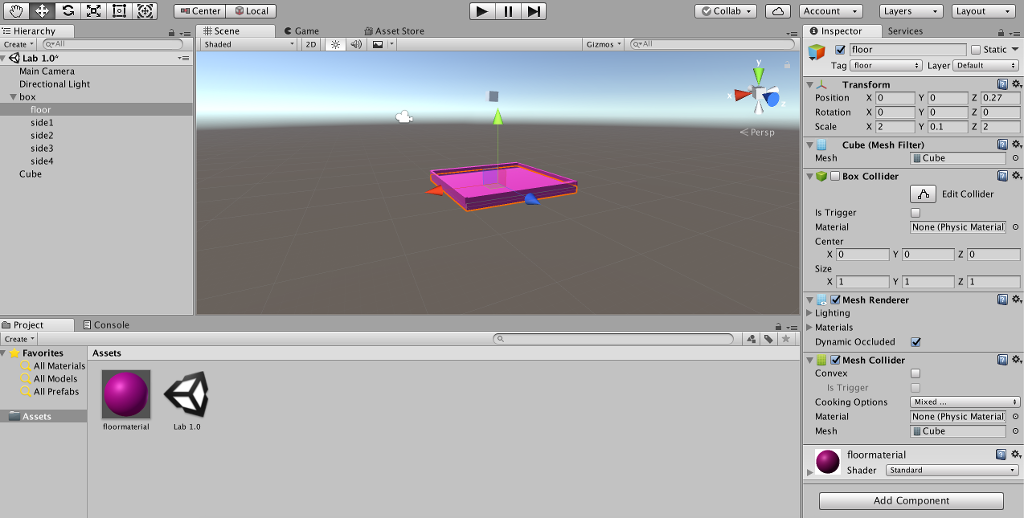
Task: Select the Rotate tool
Action: (x=68, y=11)
